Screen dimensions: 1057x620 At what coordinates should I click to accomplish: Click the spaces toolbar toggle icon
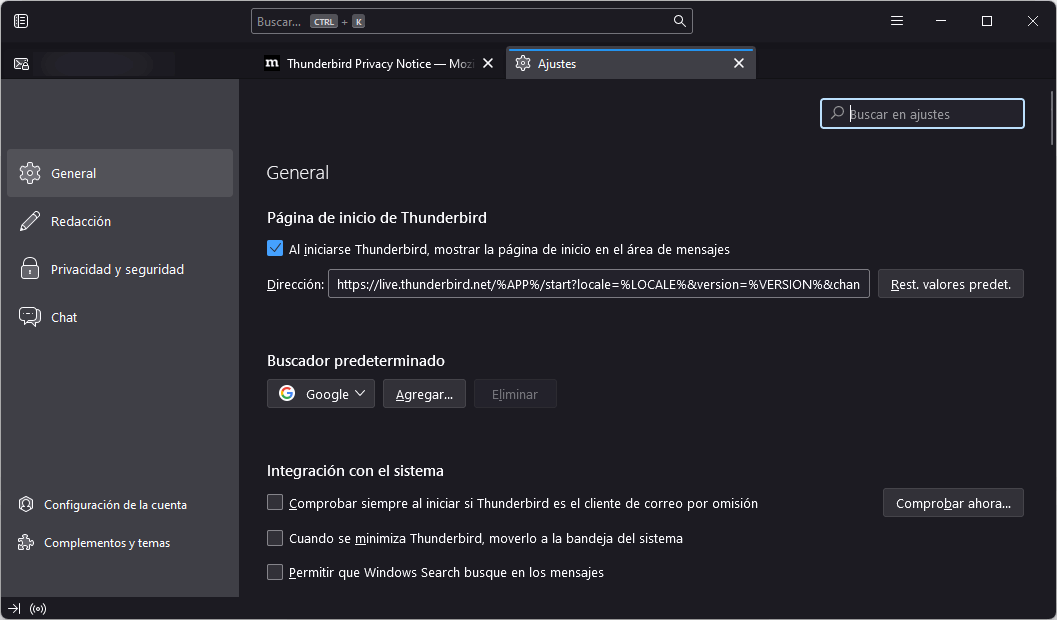pyautogui.click(x=21, y=21)
